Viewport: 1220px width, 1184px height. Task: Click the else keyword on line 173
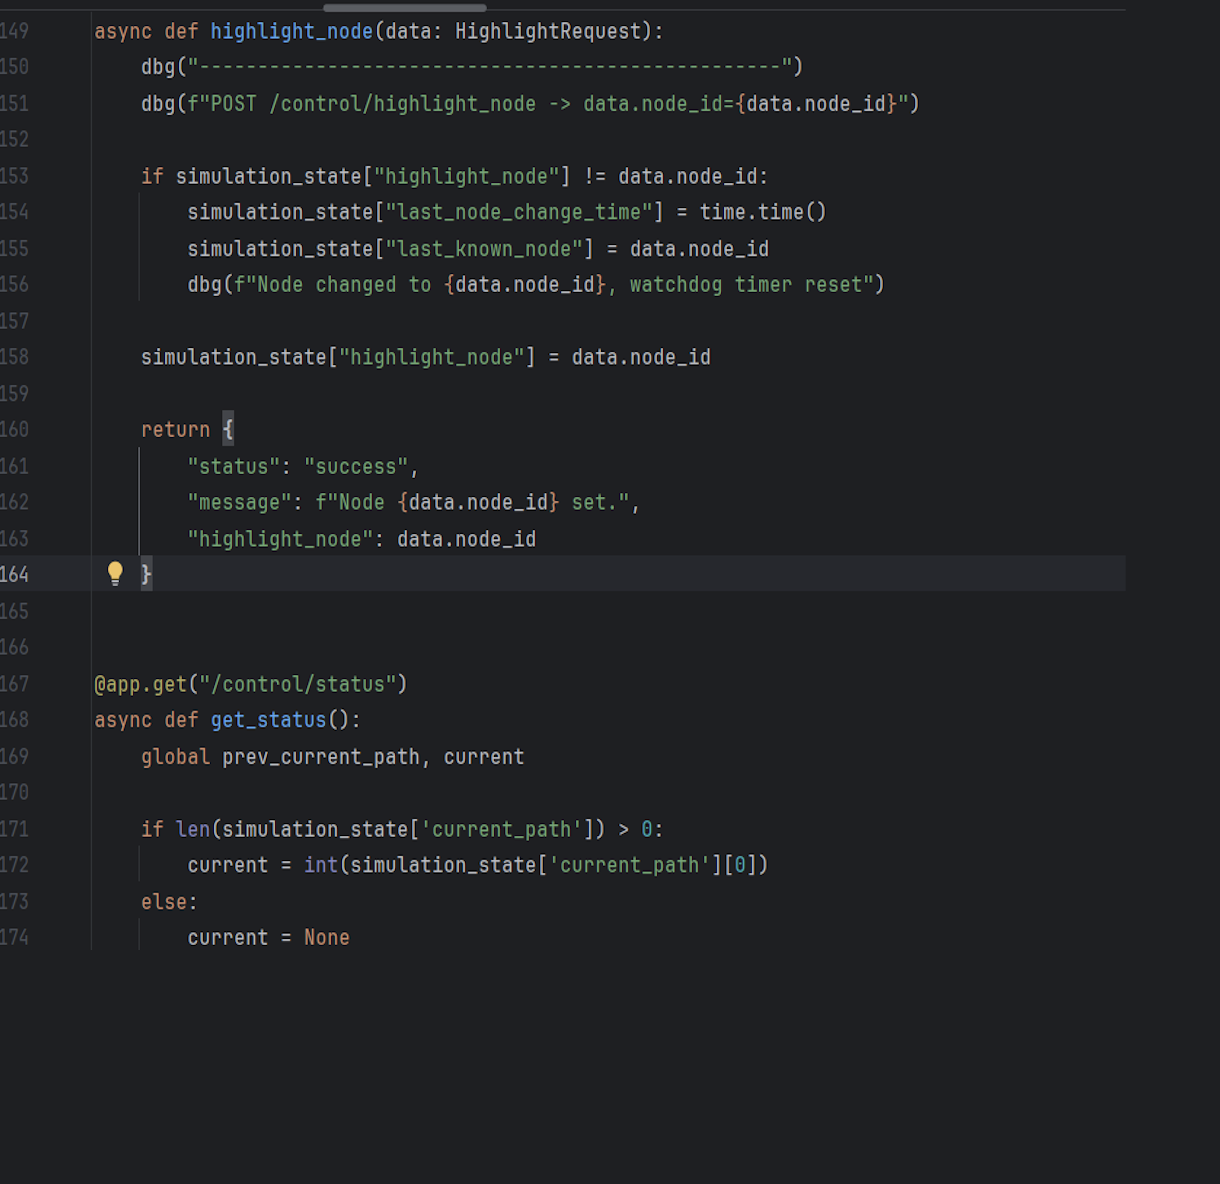164,902
